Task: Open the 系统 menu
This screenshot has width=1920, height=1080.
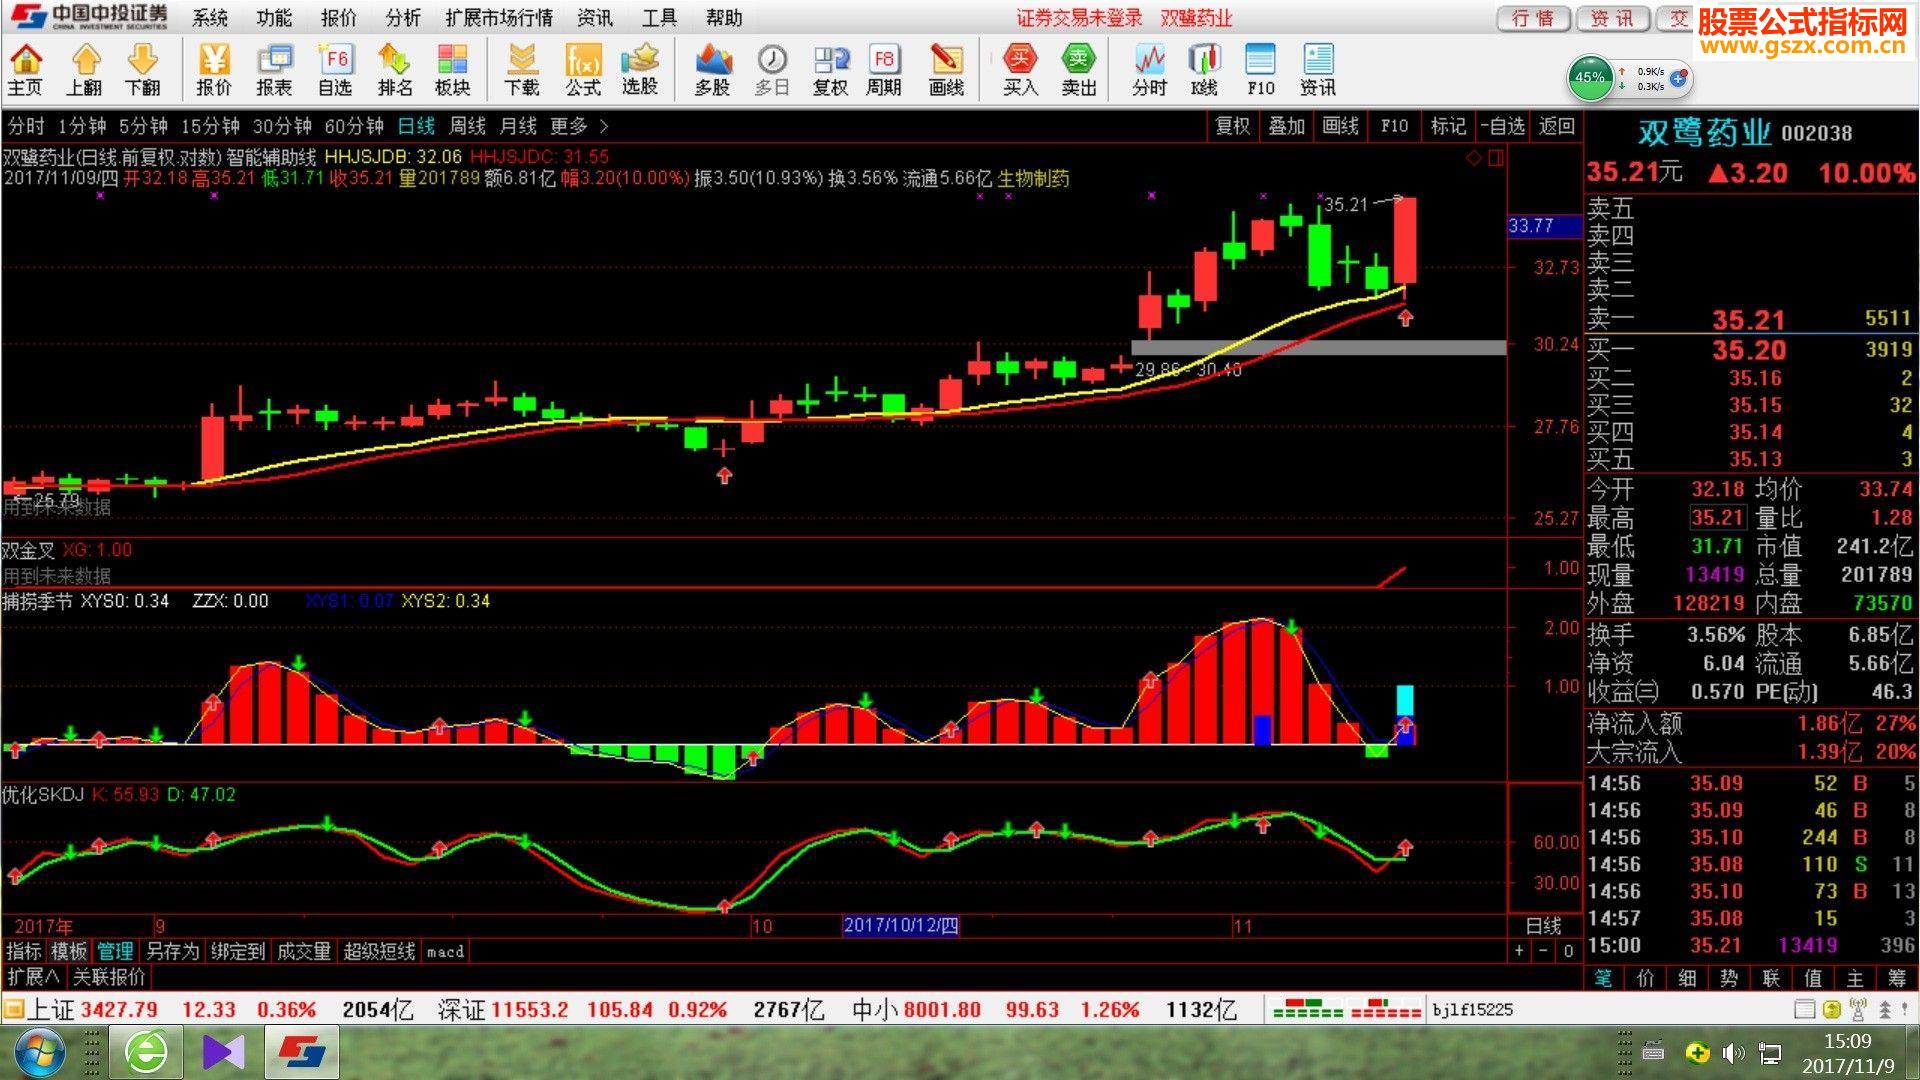Action: point(210,18)
